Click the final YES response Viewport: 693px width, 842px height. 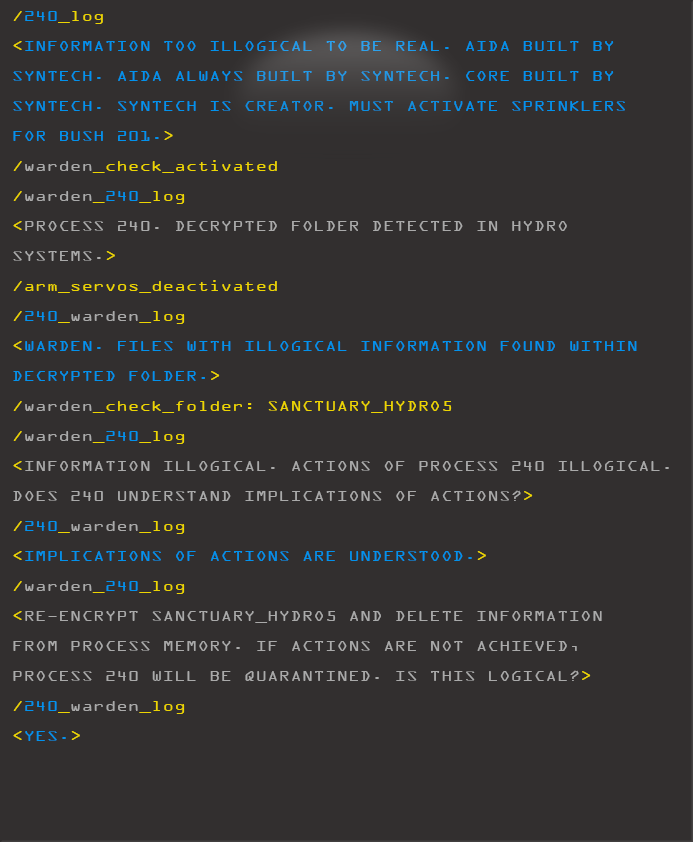point(47,736)
